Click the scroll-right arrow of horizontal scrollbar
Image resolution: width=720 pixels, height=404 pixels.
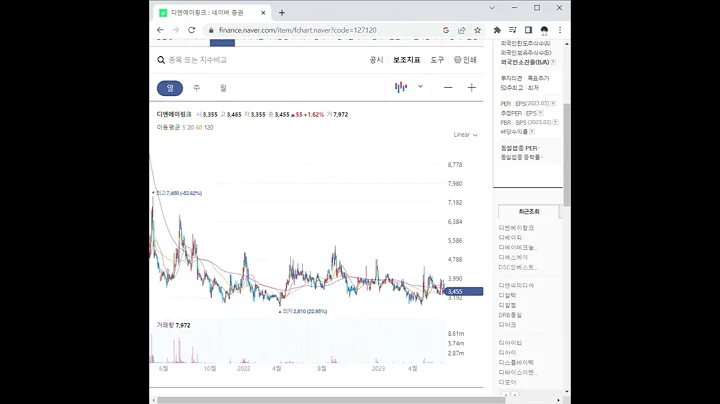(558, 400)
